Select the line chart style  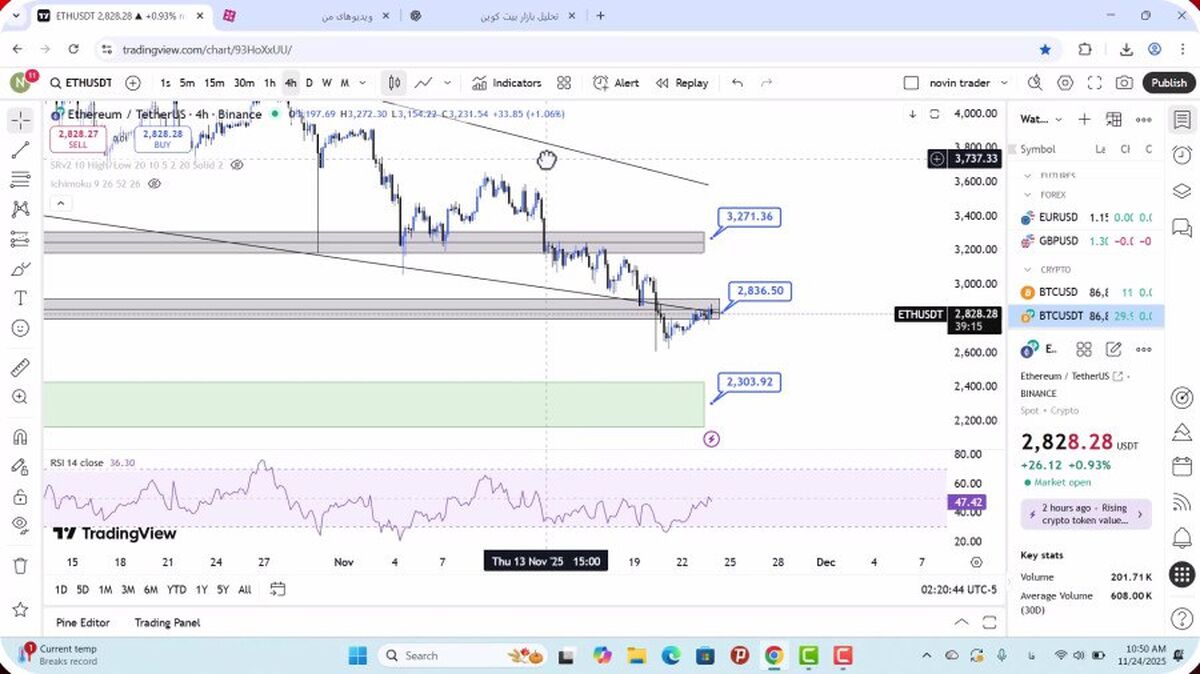tap(424, 83)
